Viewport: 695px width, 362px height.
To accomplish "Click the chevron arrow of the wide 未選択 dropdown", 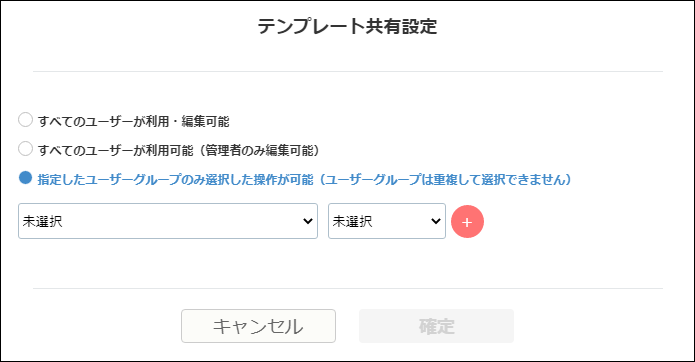I will point(308,221).
